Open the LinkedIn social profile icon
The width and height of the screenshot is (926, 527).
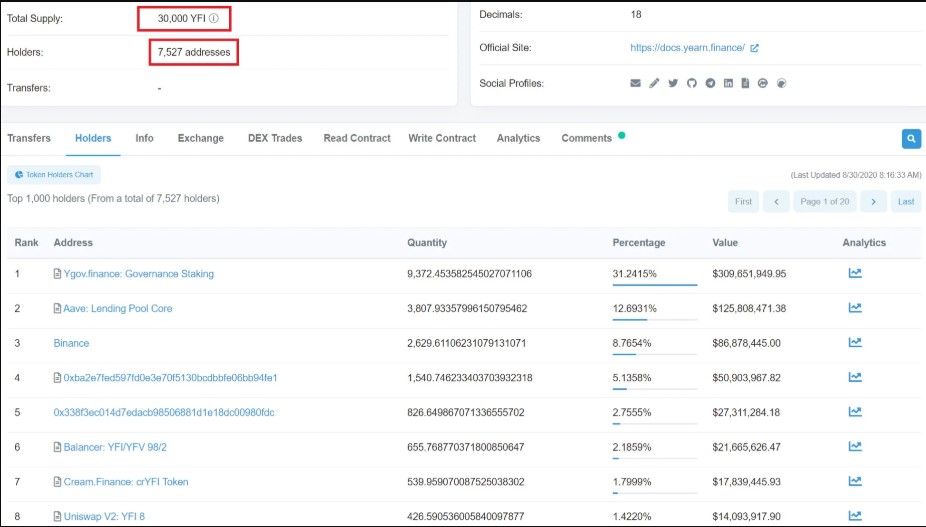tap(728, 83)
